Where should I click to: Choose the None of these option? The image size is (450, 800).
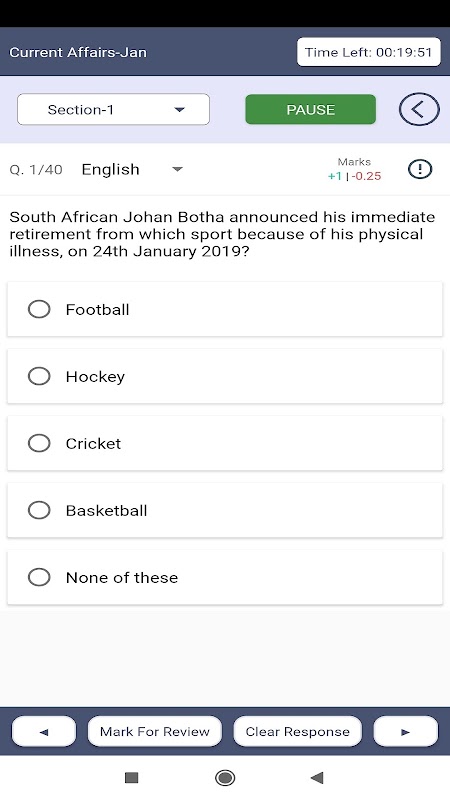point(224,577)
